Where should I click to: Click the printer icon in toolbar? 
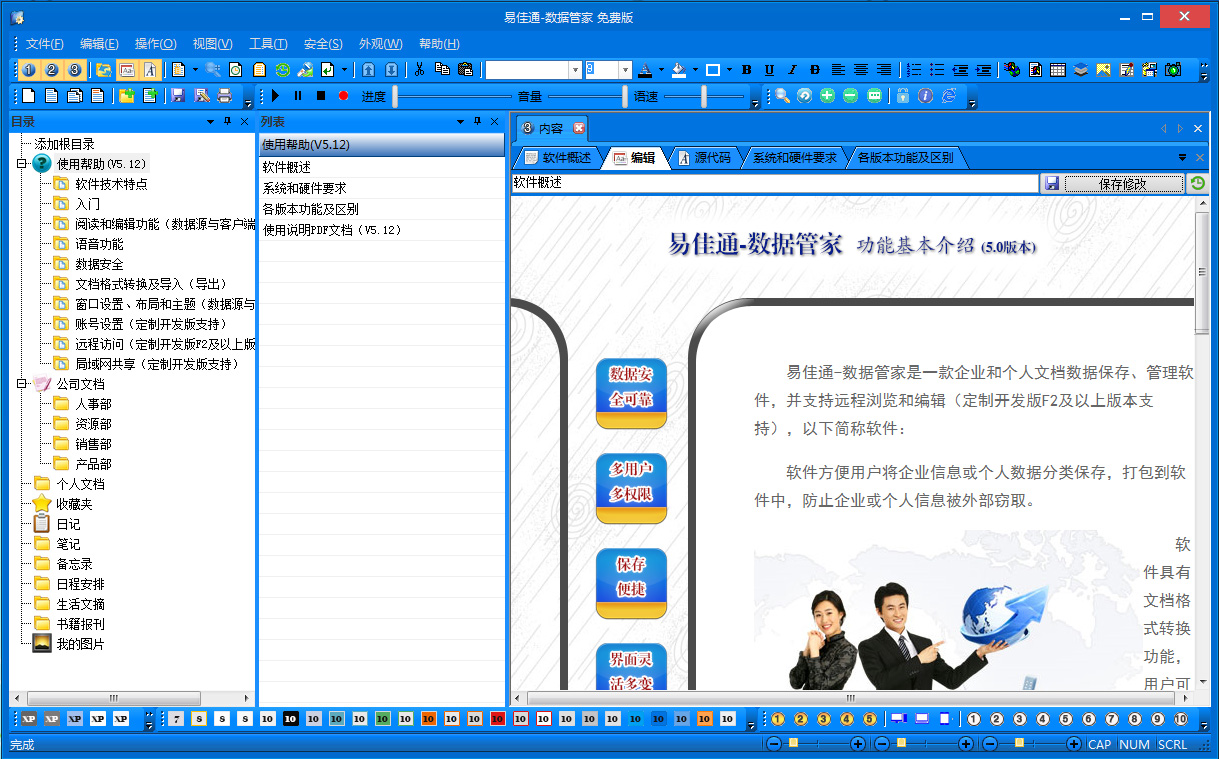point(225,96)
